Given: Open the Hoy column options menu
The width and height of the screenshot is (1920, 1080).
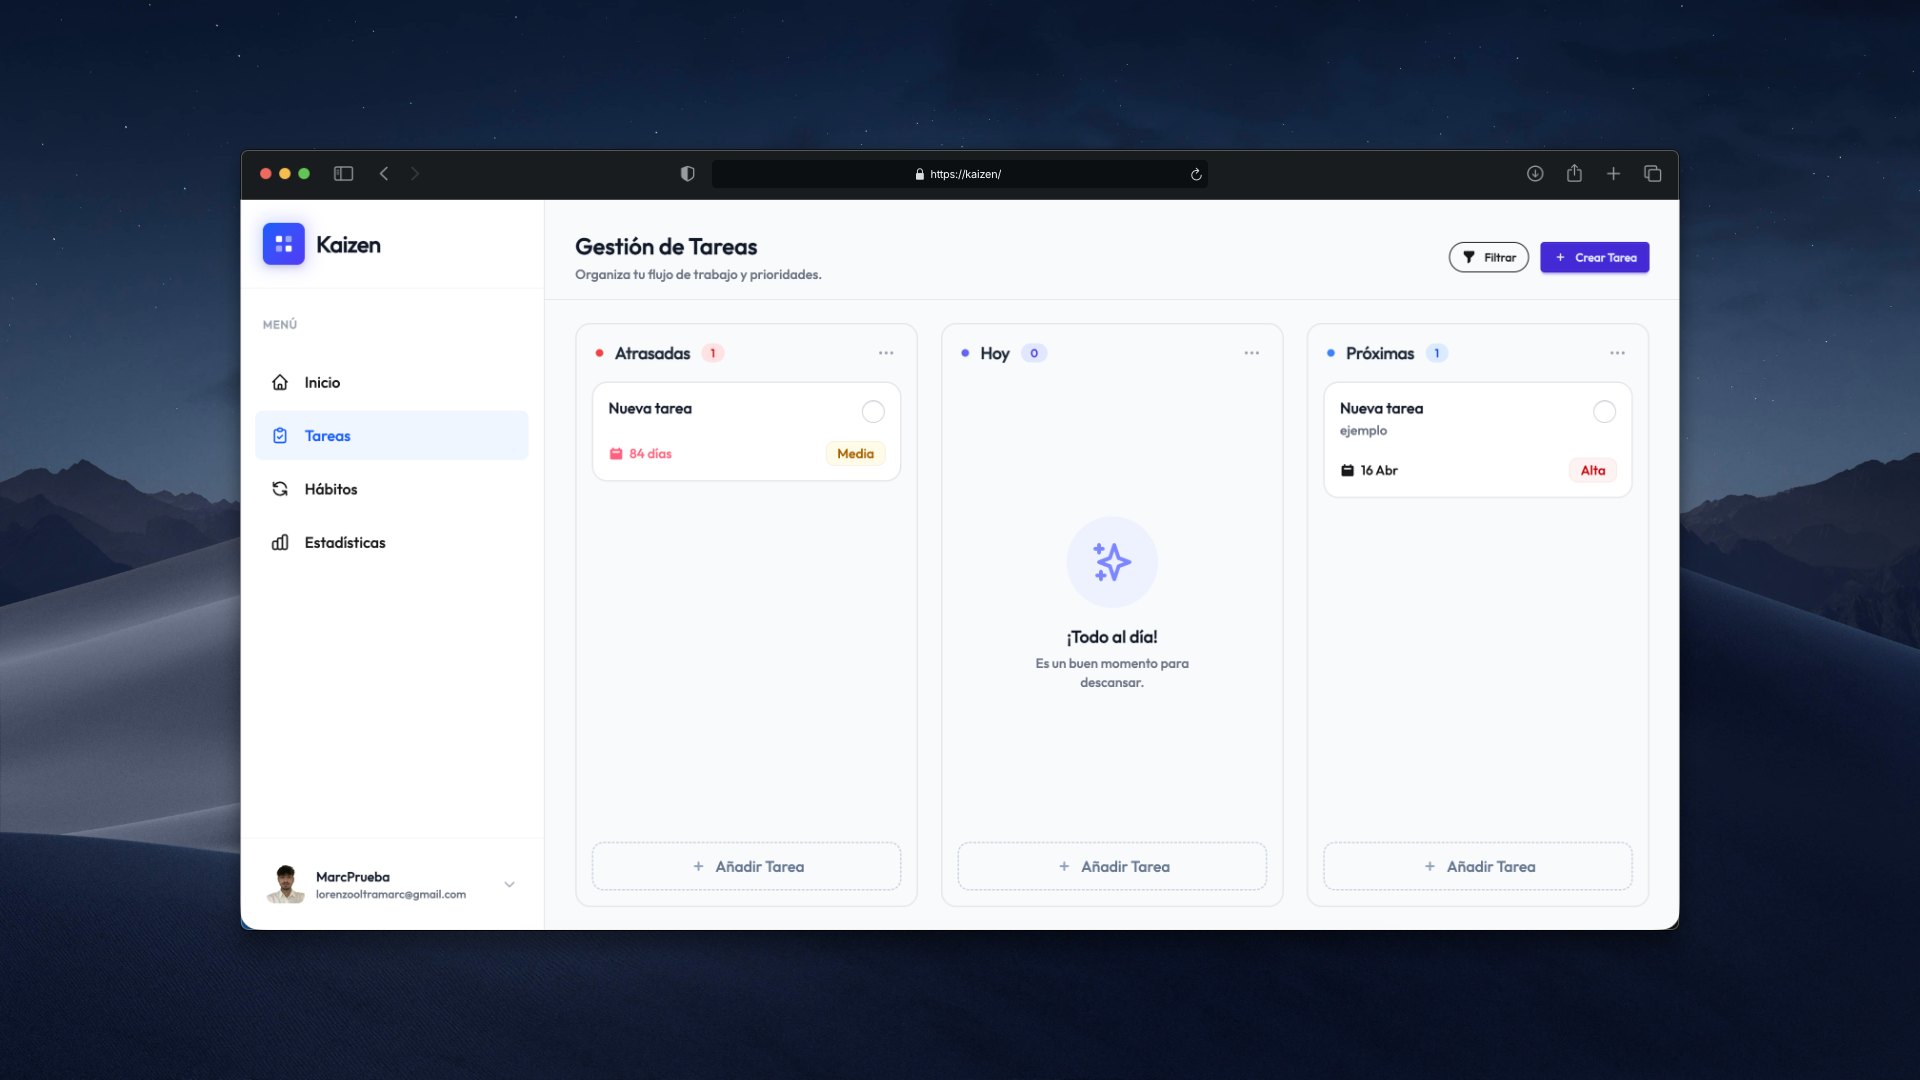Looking at the screenshot, I should pos(1251,353).
